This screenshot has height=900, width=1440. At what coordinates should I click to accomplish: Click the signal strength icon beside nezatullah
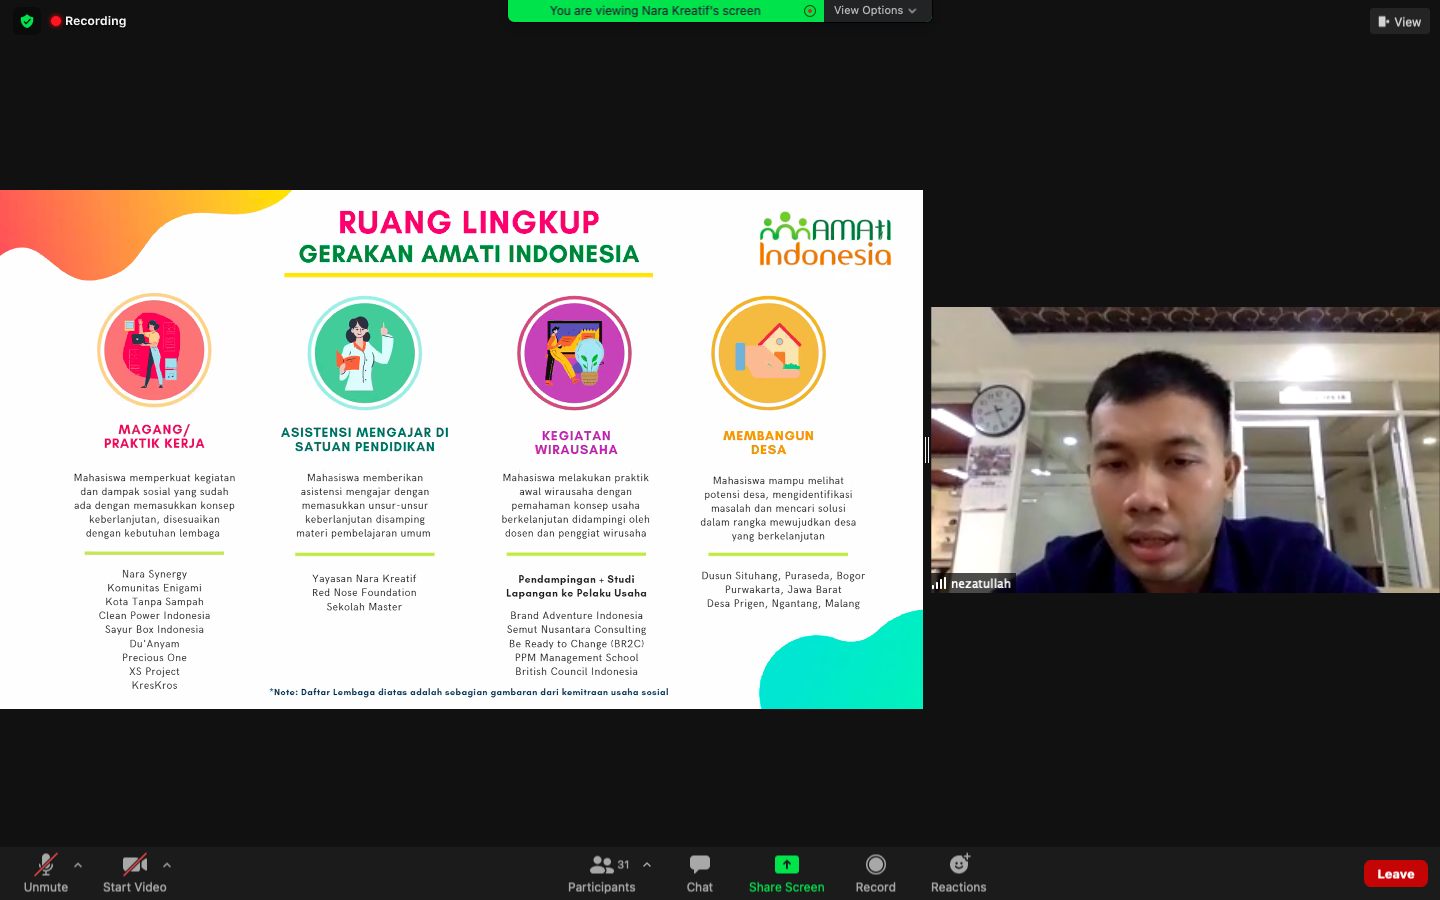[939, 583]
